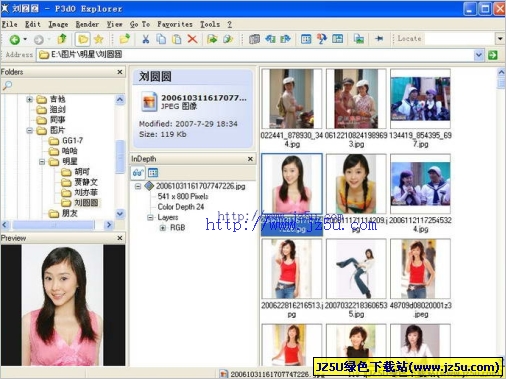Select thumbnail 022441_878930_344.jpg
Screen dimensions: 506x379
[292, 98]
